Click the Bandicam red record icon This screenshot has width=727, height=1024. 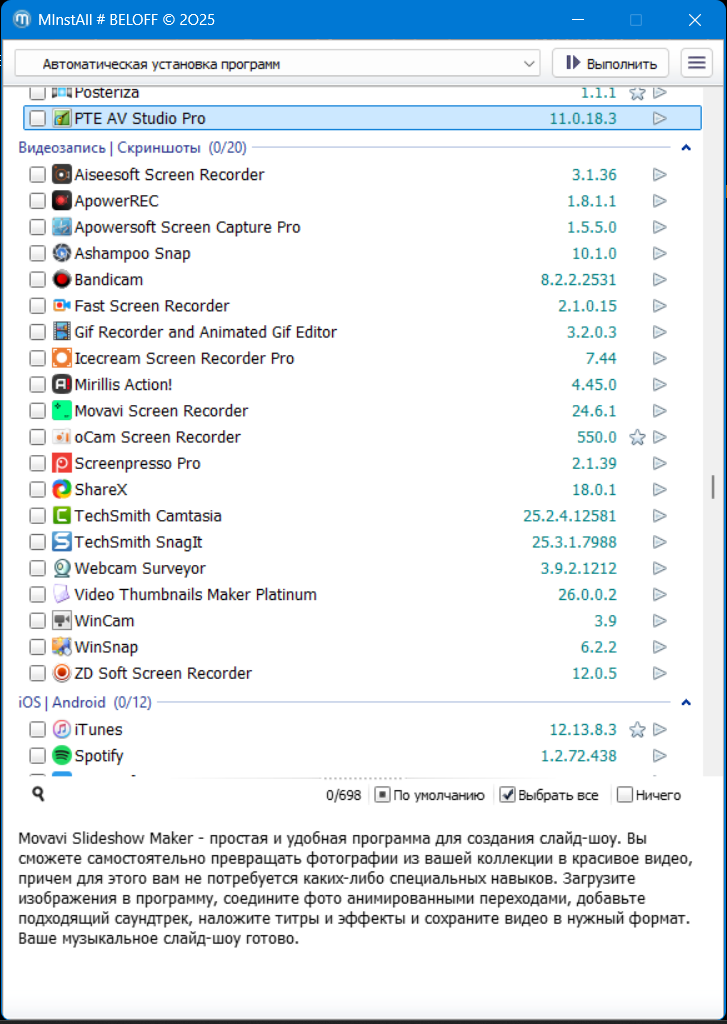(62, 280)
